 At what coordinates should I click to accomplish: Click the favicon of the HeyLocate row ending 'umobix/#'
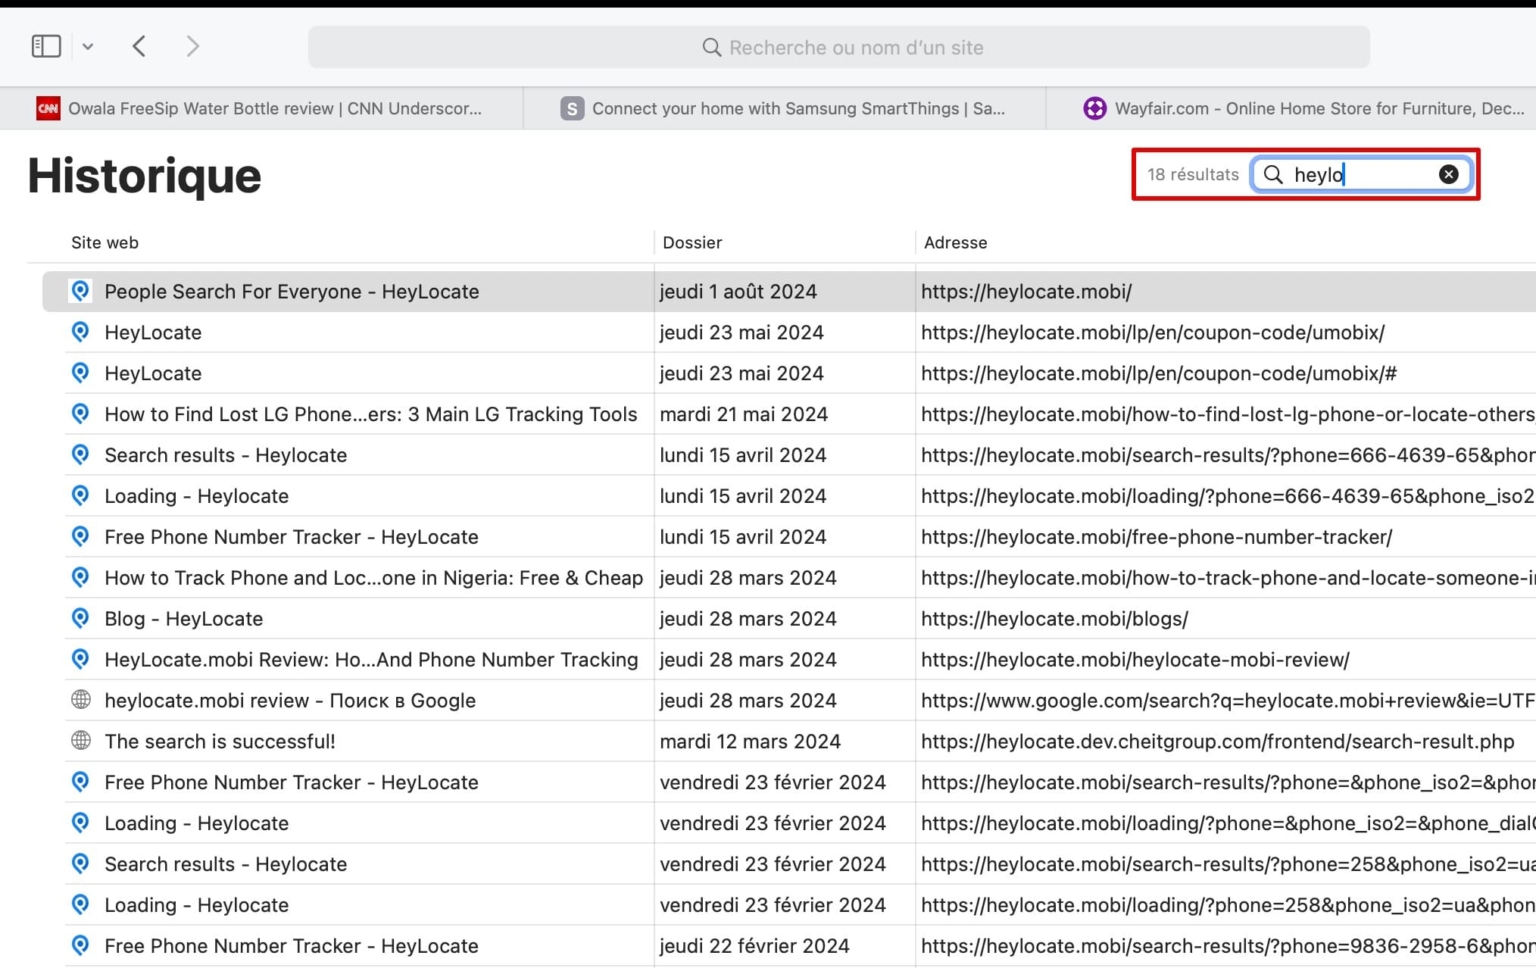tap(80, 373)
